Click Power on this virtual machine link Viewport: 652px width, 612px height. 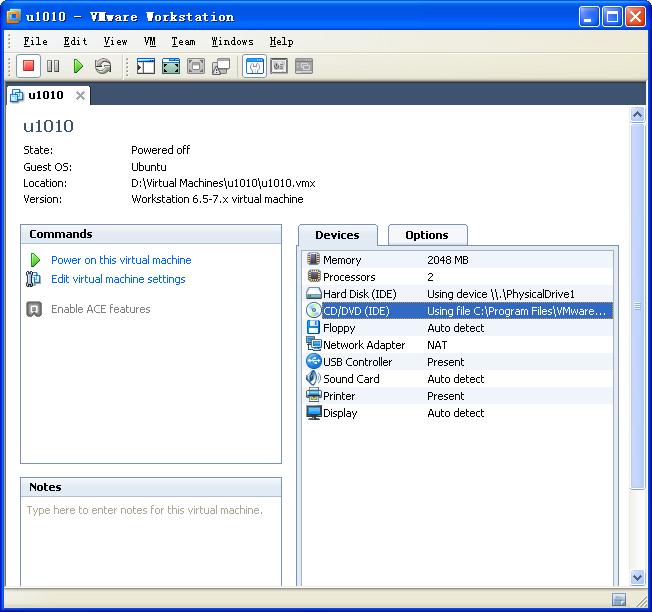coord(121,260)
